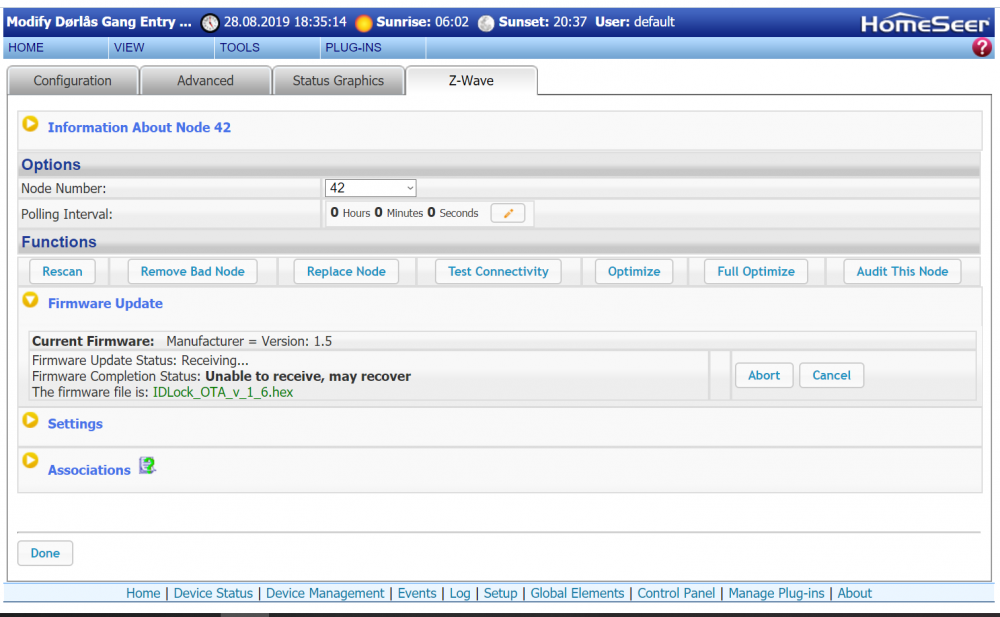The height and width of the screenshot is (617, 1000).
Task: Open the TOOLS menu
Action: (x=240, y=47)
